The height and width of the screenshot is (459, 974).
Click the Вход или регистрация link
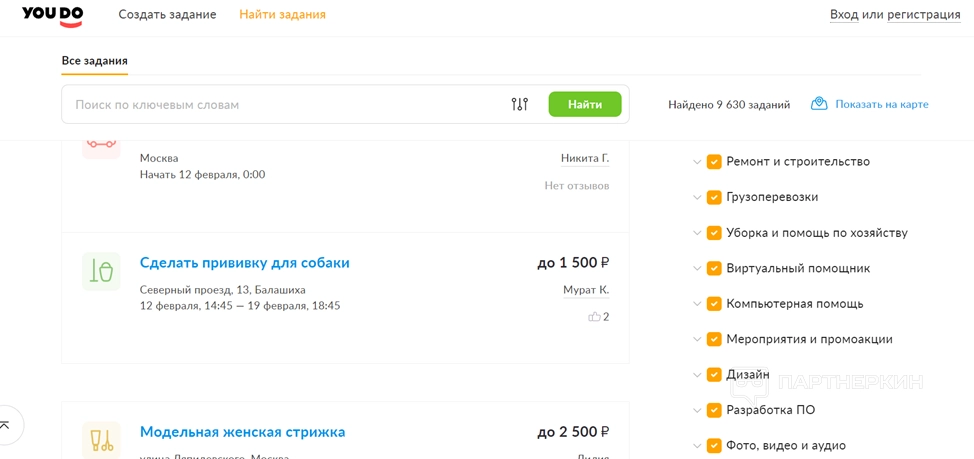[x=895, y=15]
